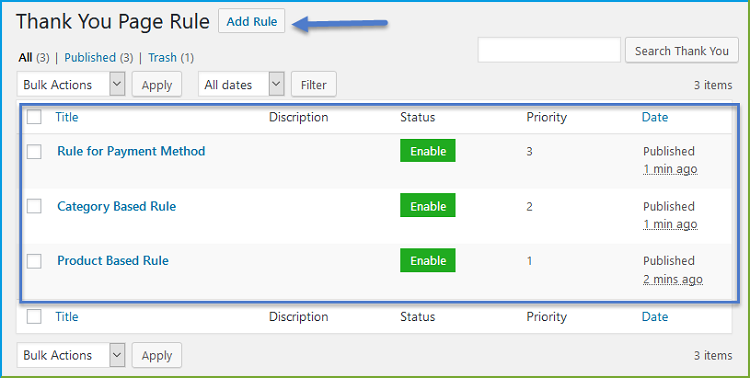
Task: Click the '1 min ago' date for Rule for Payment Method
Action: coord(670,169)
